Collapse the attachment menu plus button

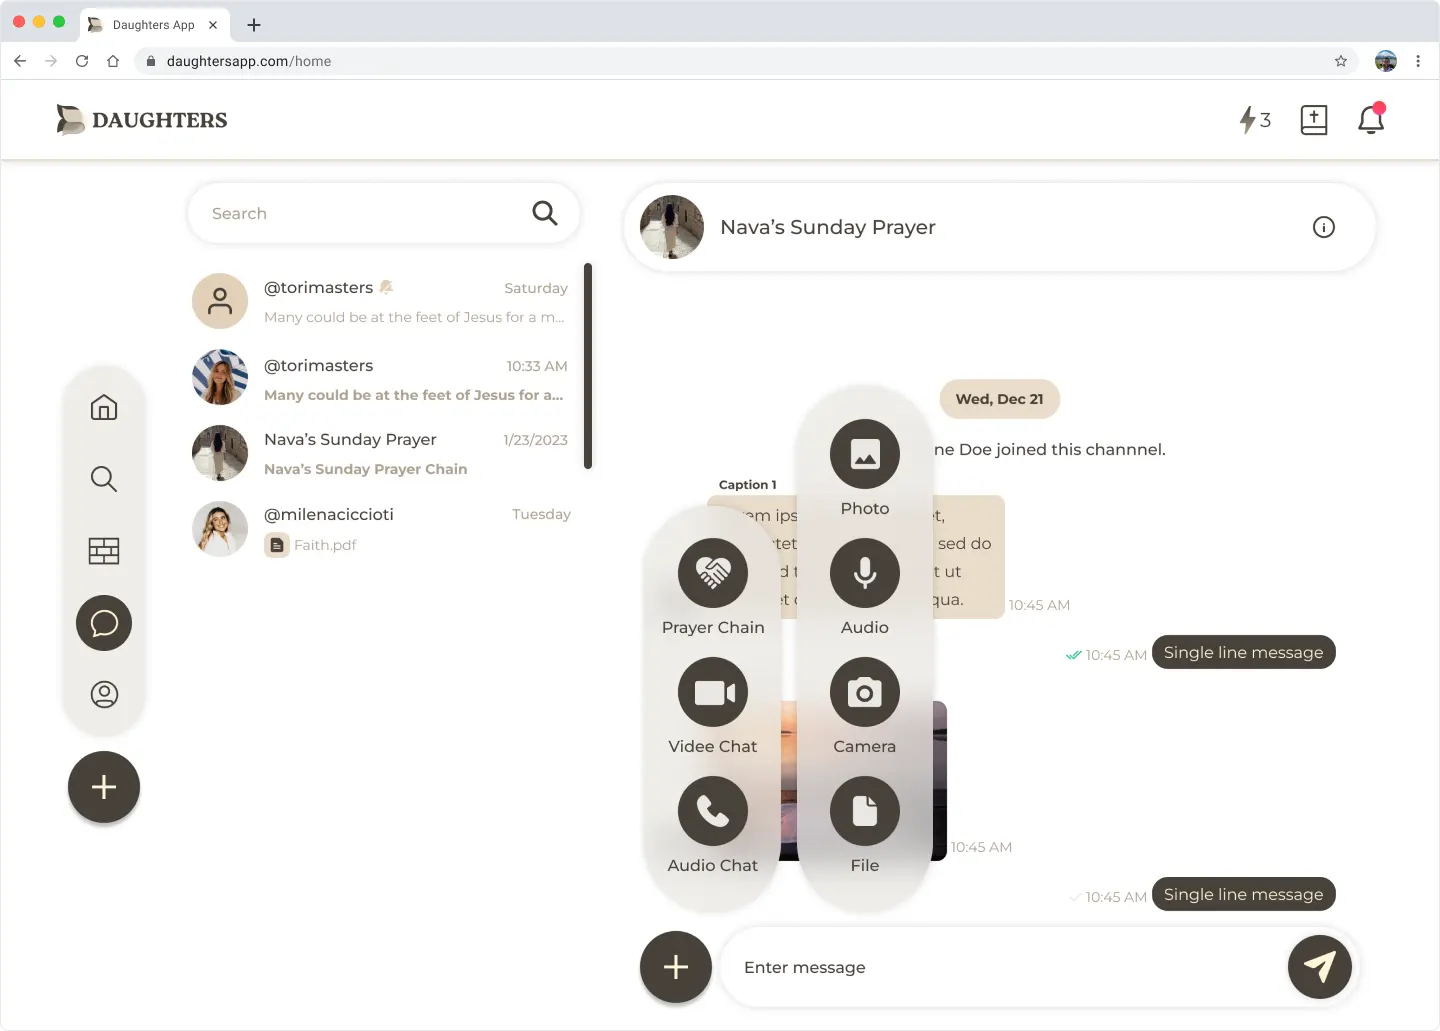(x=676, y=967)
